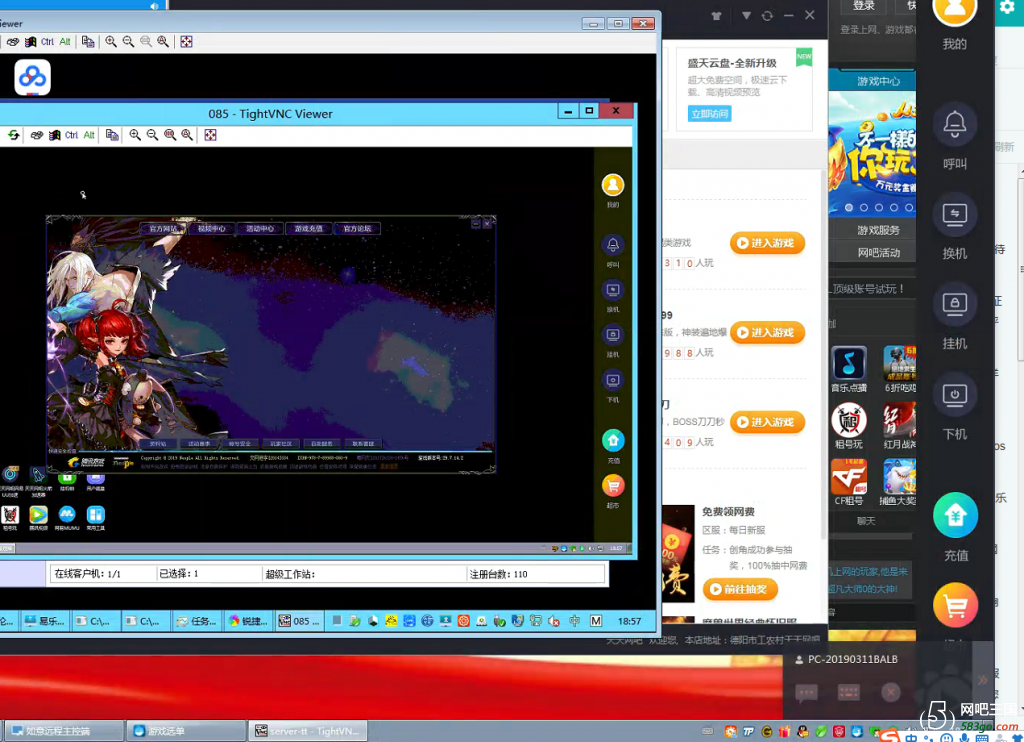1024x742 pixels.
Task: Toggle Ctrl key in outer TightVNC Viewer toolbar
Action: [47, 42]
